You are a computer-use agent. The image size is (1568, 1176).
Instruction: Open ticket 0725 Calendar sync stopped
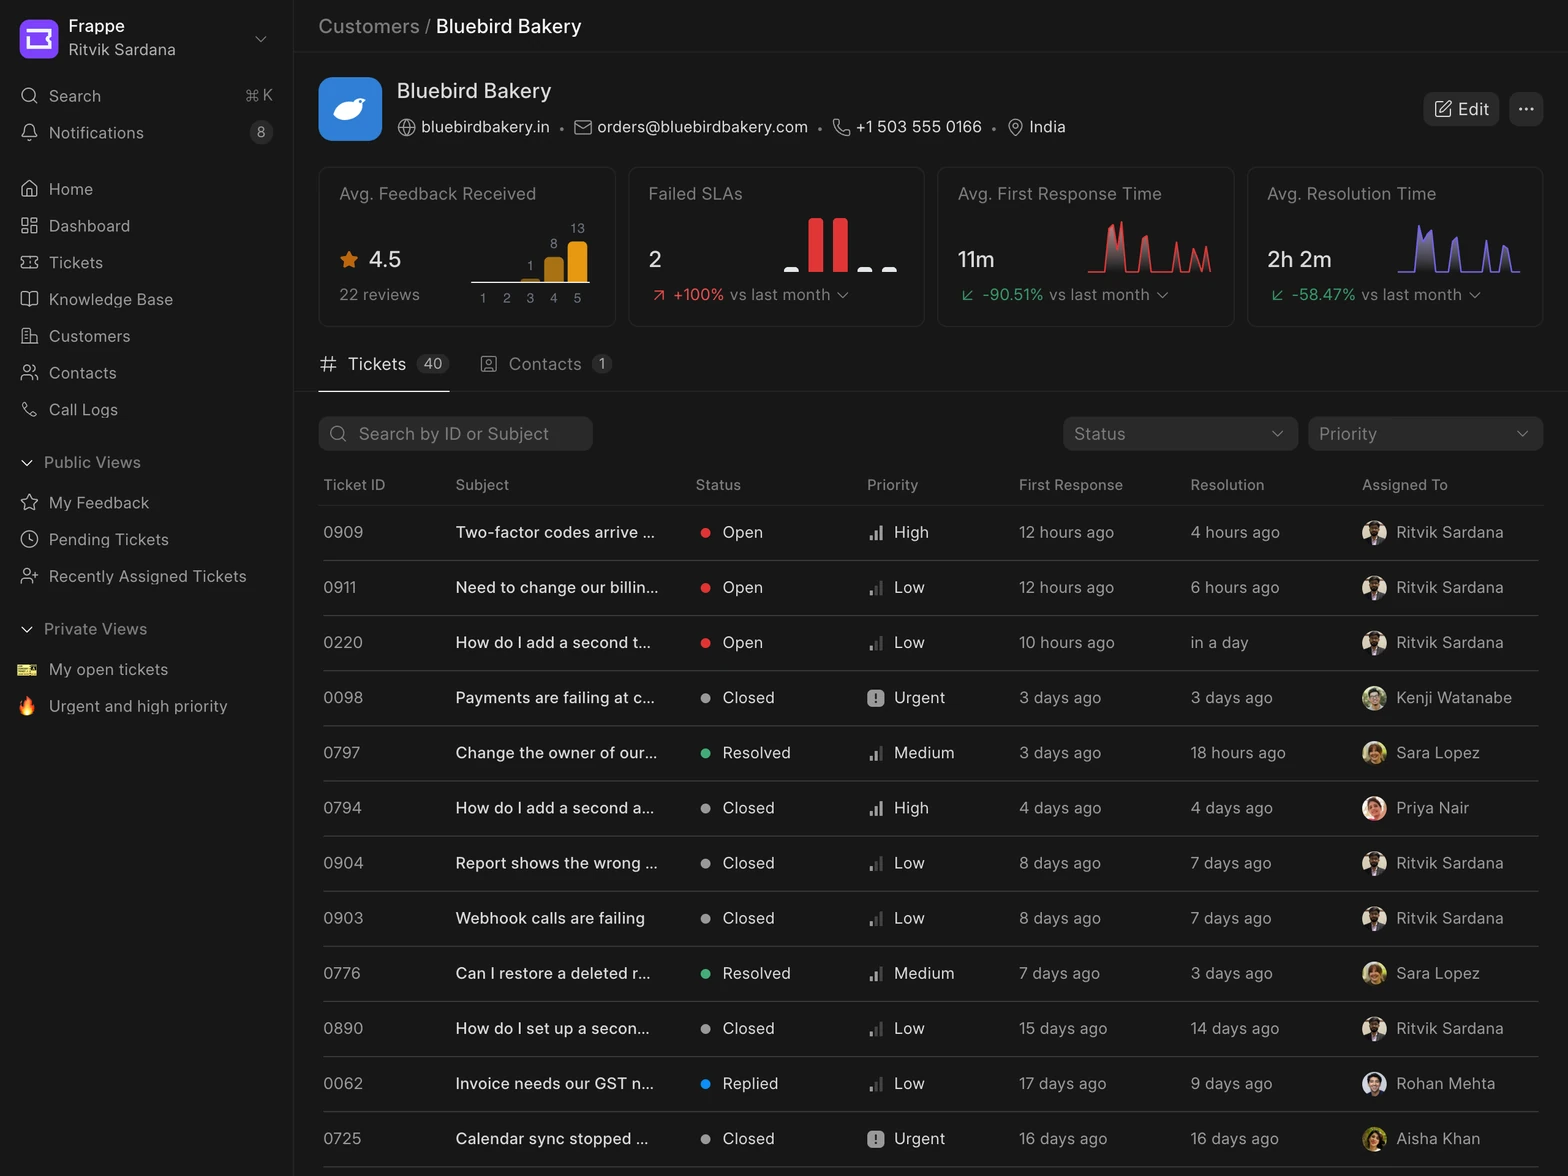pos(551,1139)
